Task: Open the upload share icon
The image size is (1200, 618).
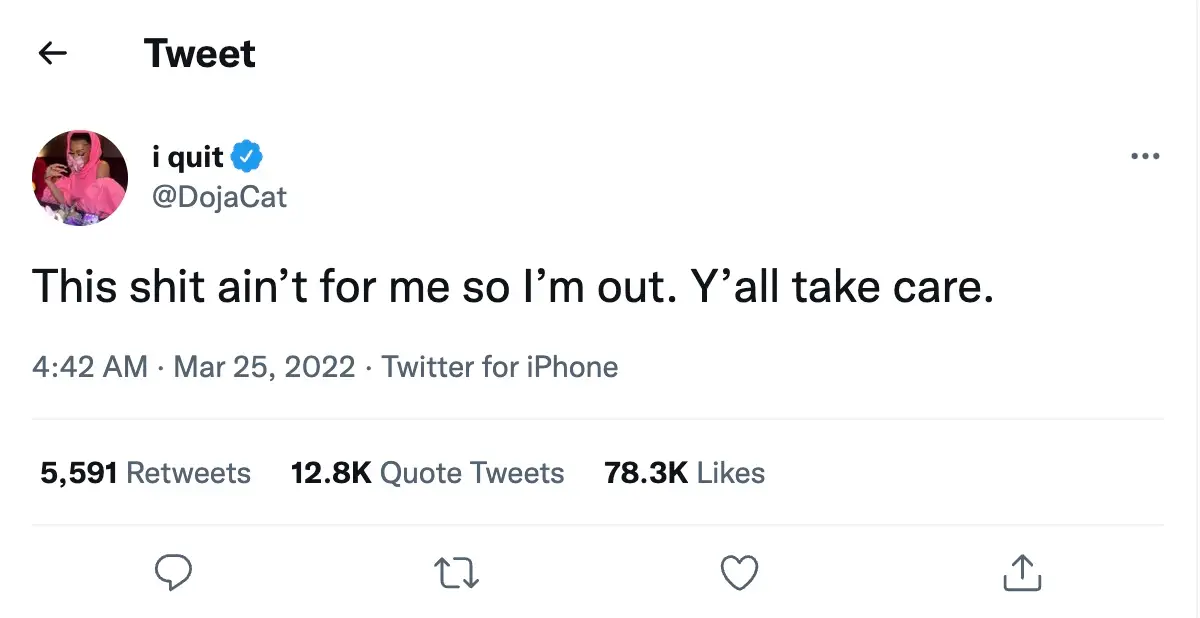Action: click(1021, 572)
